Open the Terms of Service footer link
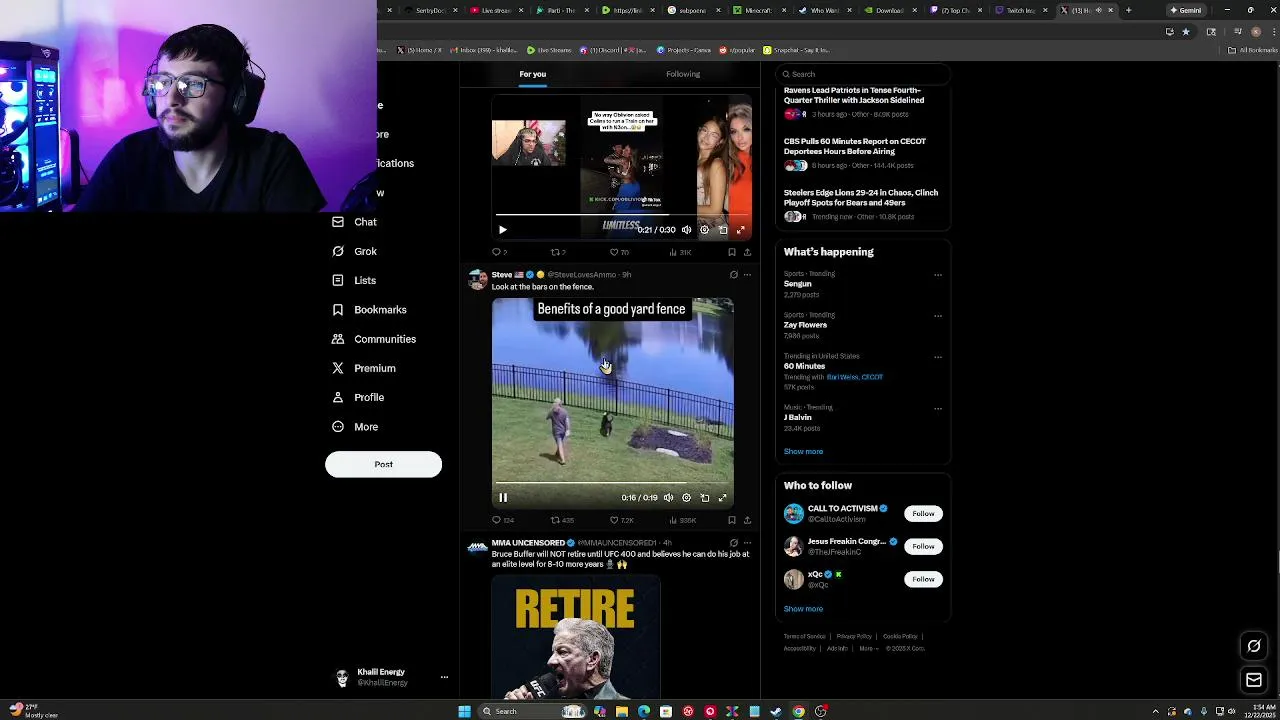Image resolution: width=1280 pixels, height=720 pixels. pyautogui.click(x=804, y=637)
